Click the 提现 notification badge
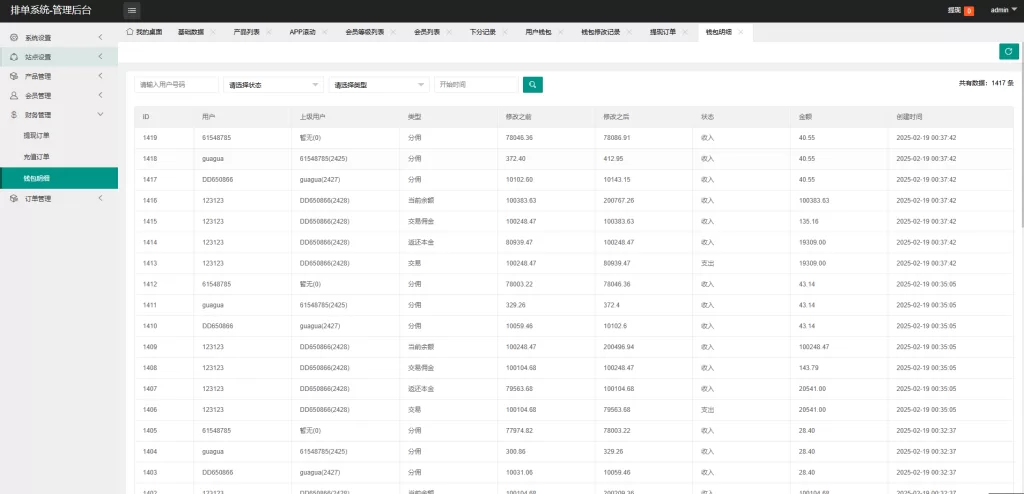 (x=968, y=10)
